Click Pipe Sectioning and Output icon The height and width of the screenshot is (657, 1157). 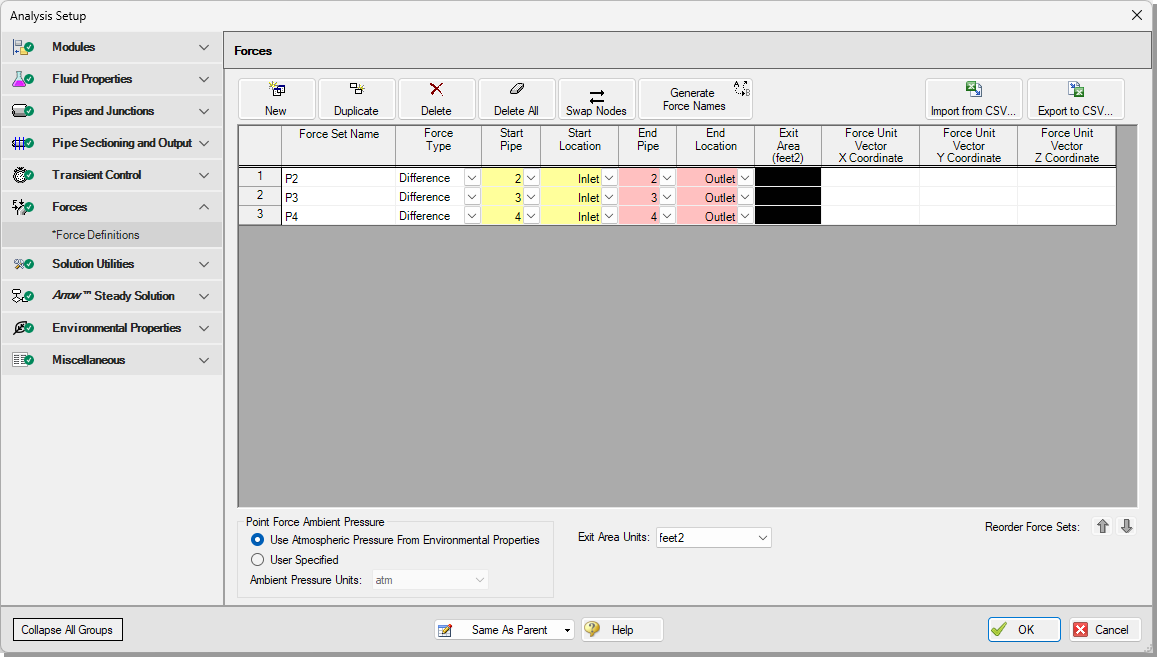(23, 142)
